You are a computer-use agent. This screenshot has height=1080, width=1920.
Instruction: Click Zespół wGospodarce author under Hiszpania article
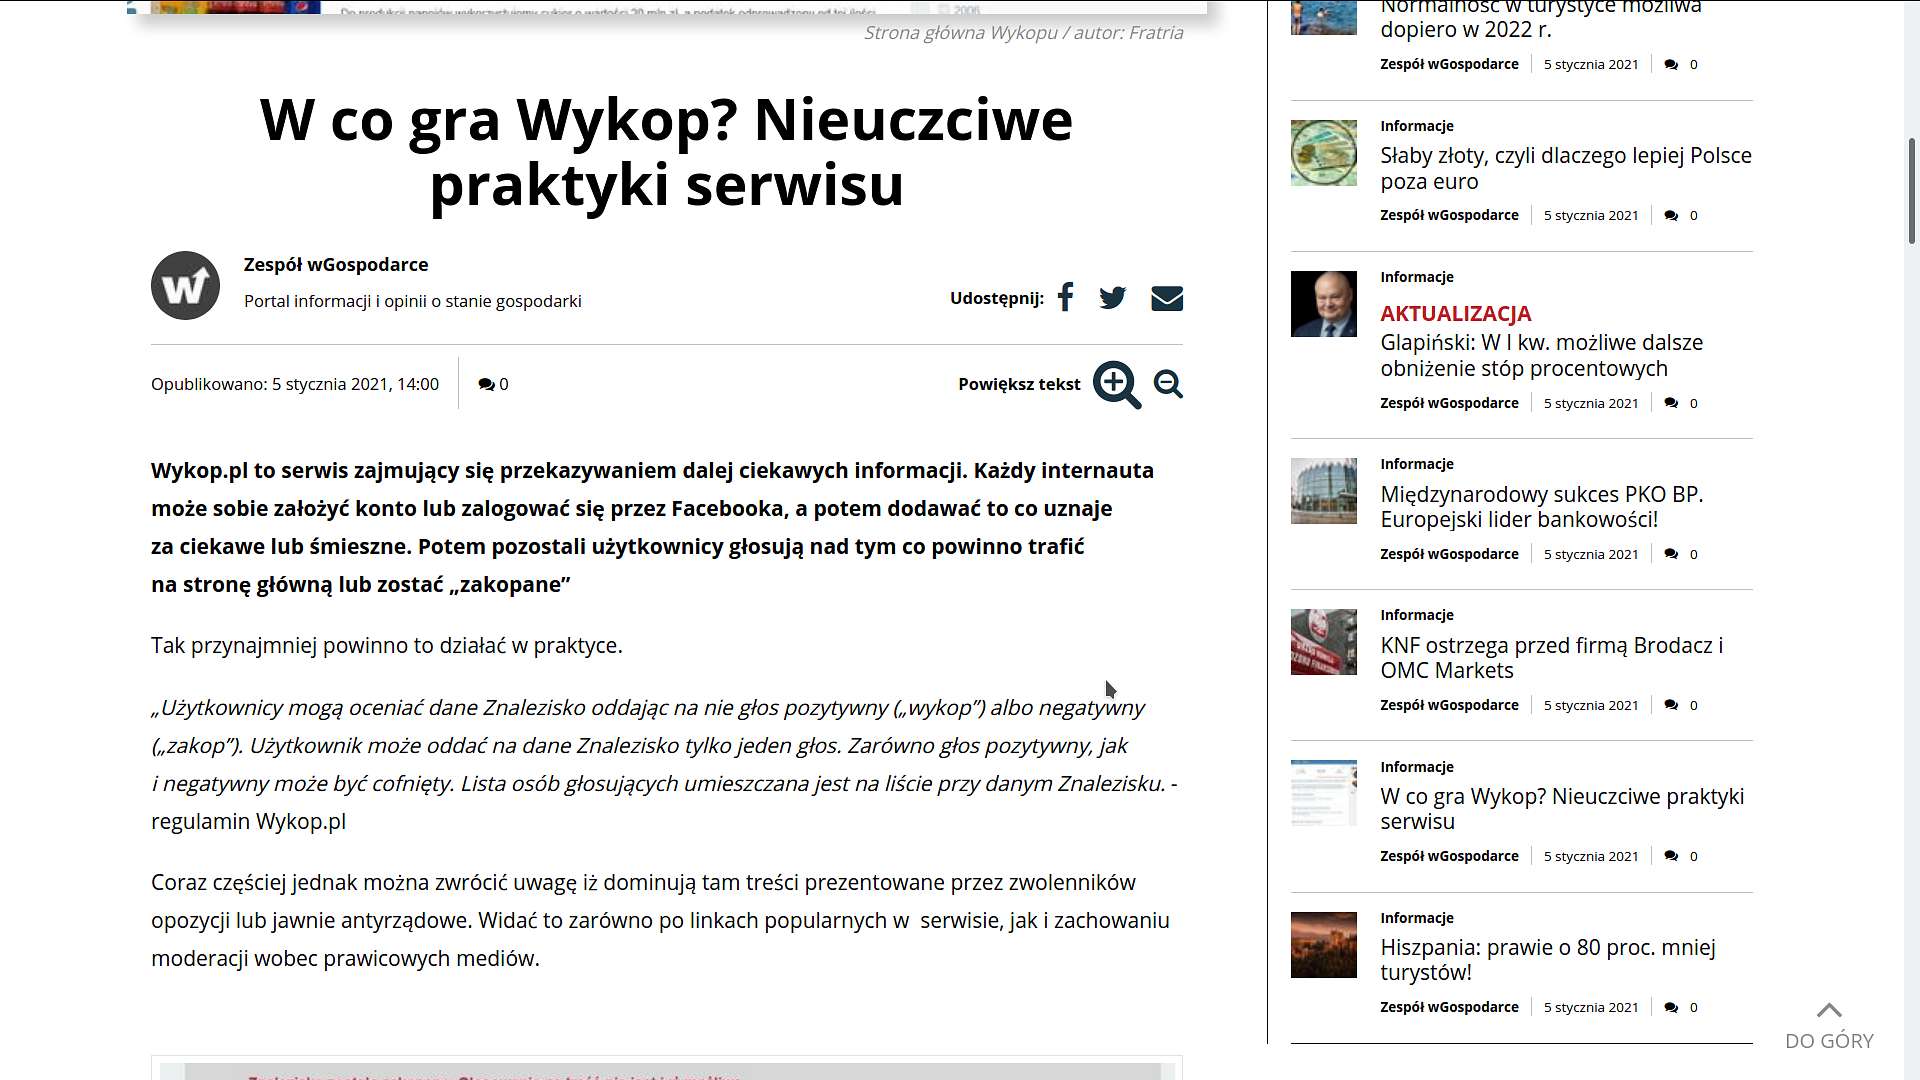(1449, 1008)
